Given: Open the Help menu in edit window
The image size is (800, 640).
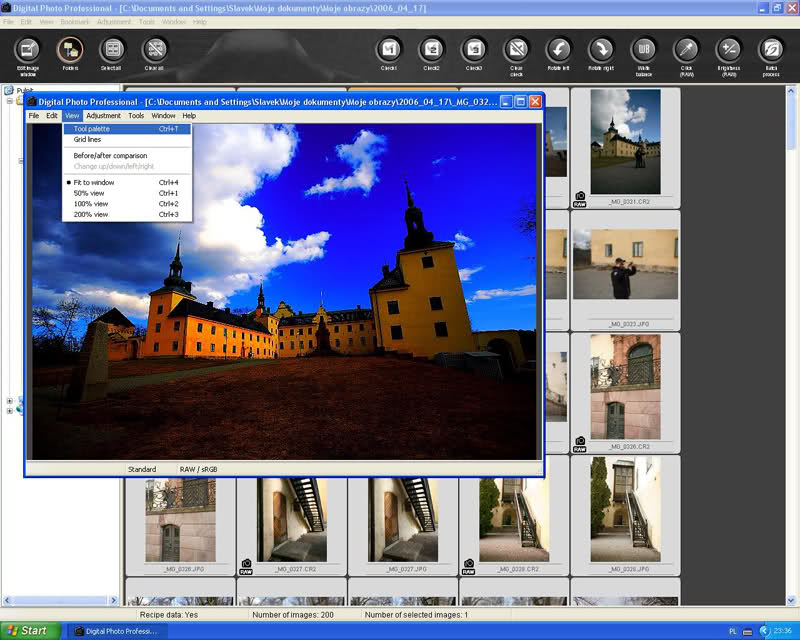Looking at the screenshot, I should 189,116.
